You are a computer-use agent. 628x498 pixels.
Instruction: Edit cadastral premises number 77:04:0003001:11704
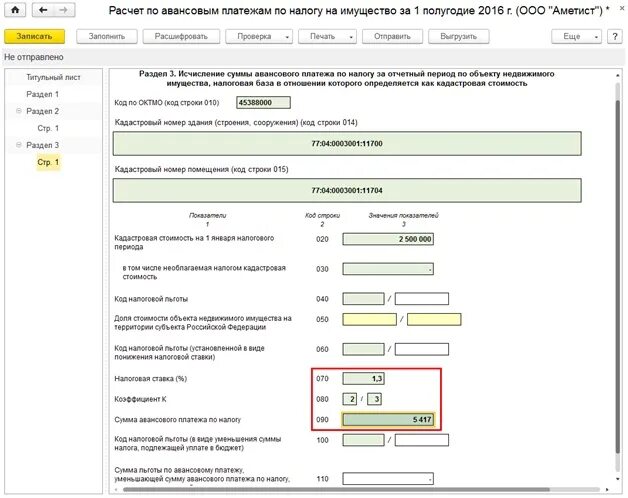pyautogui.click(x=347, y=190)
